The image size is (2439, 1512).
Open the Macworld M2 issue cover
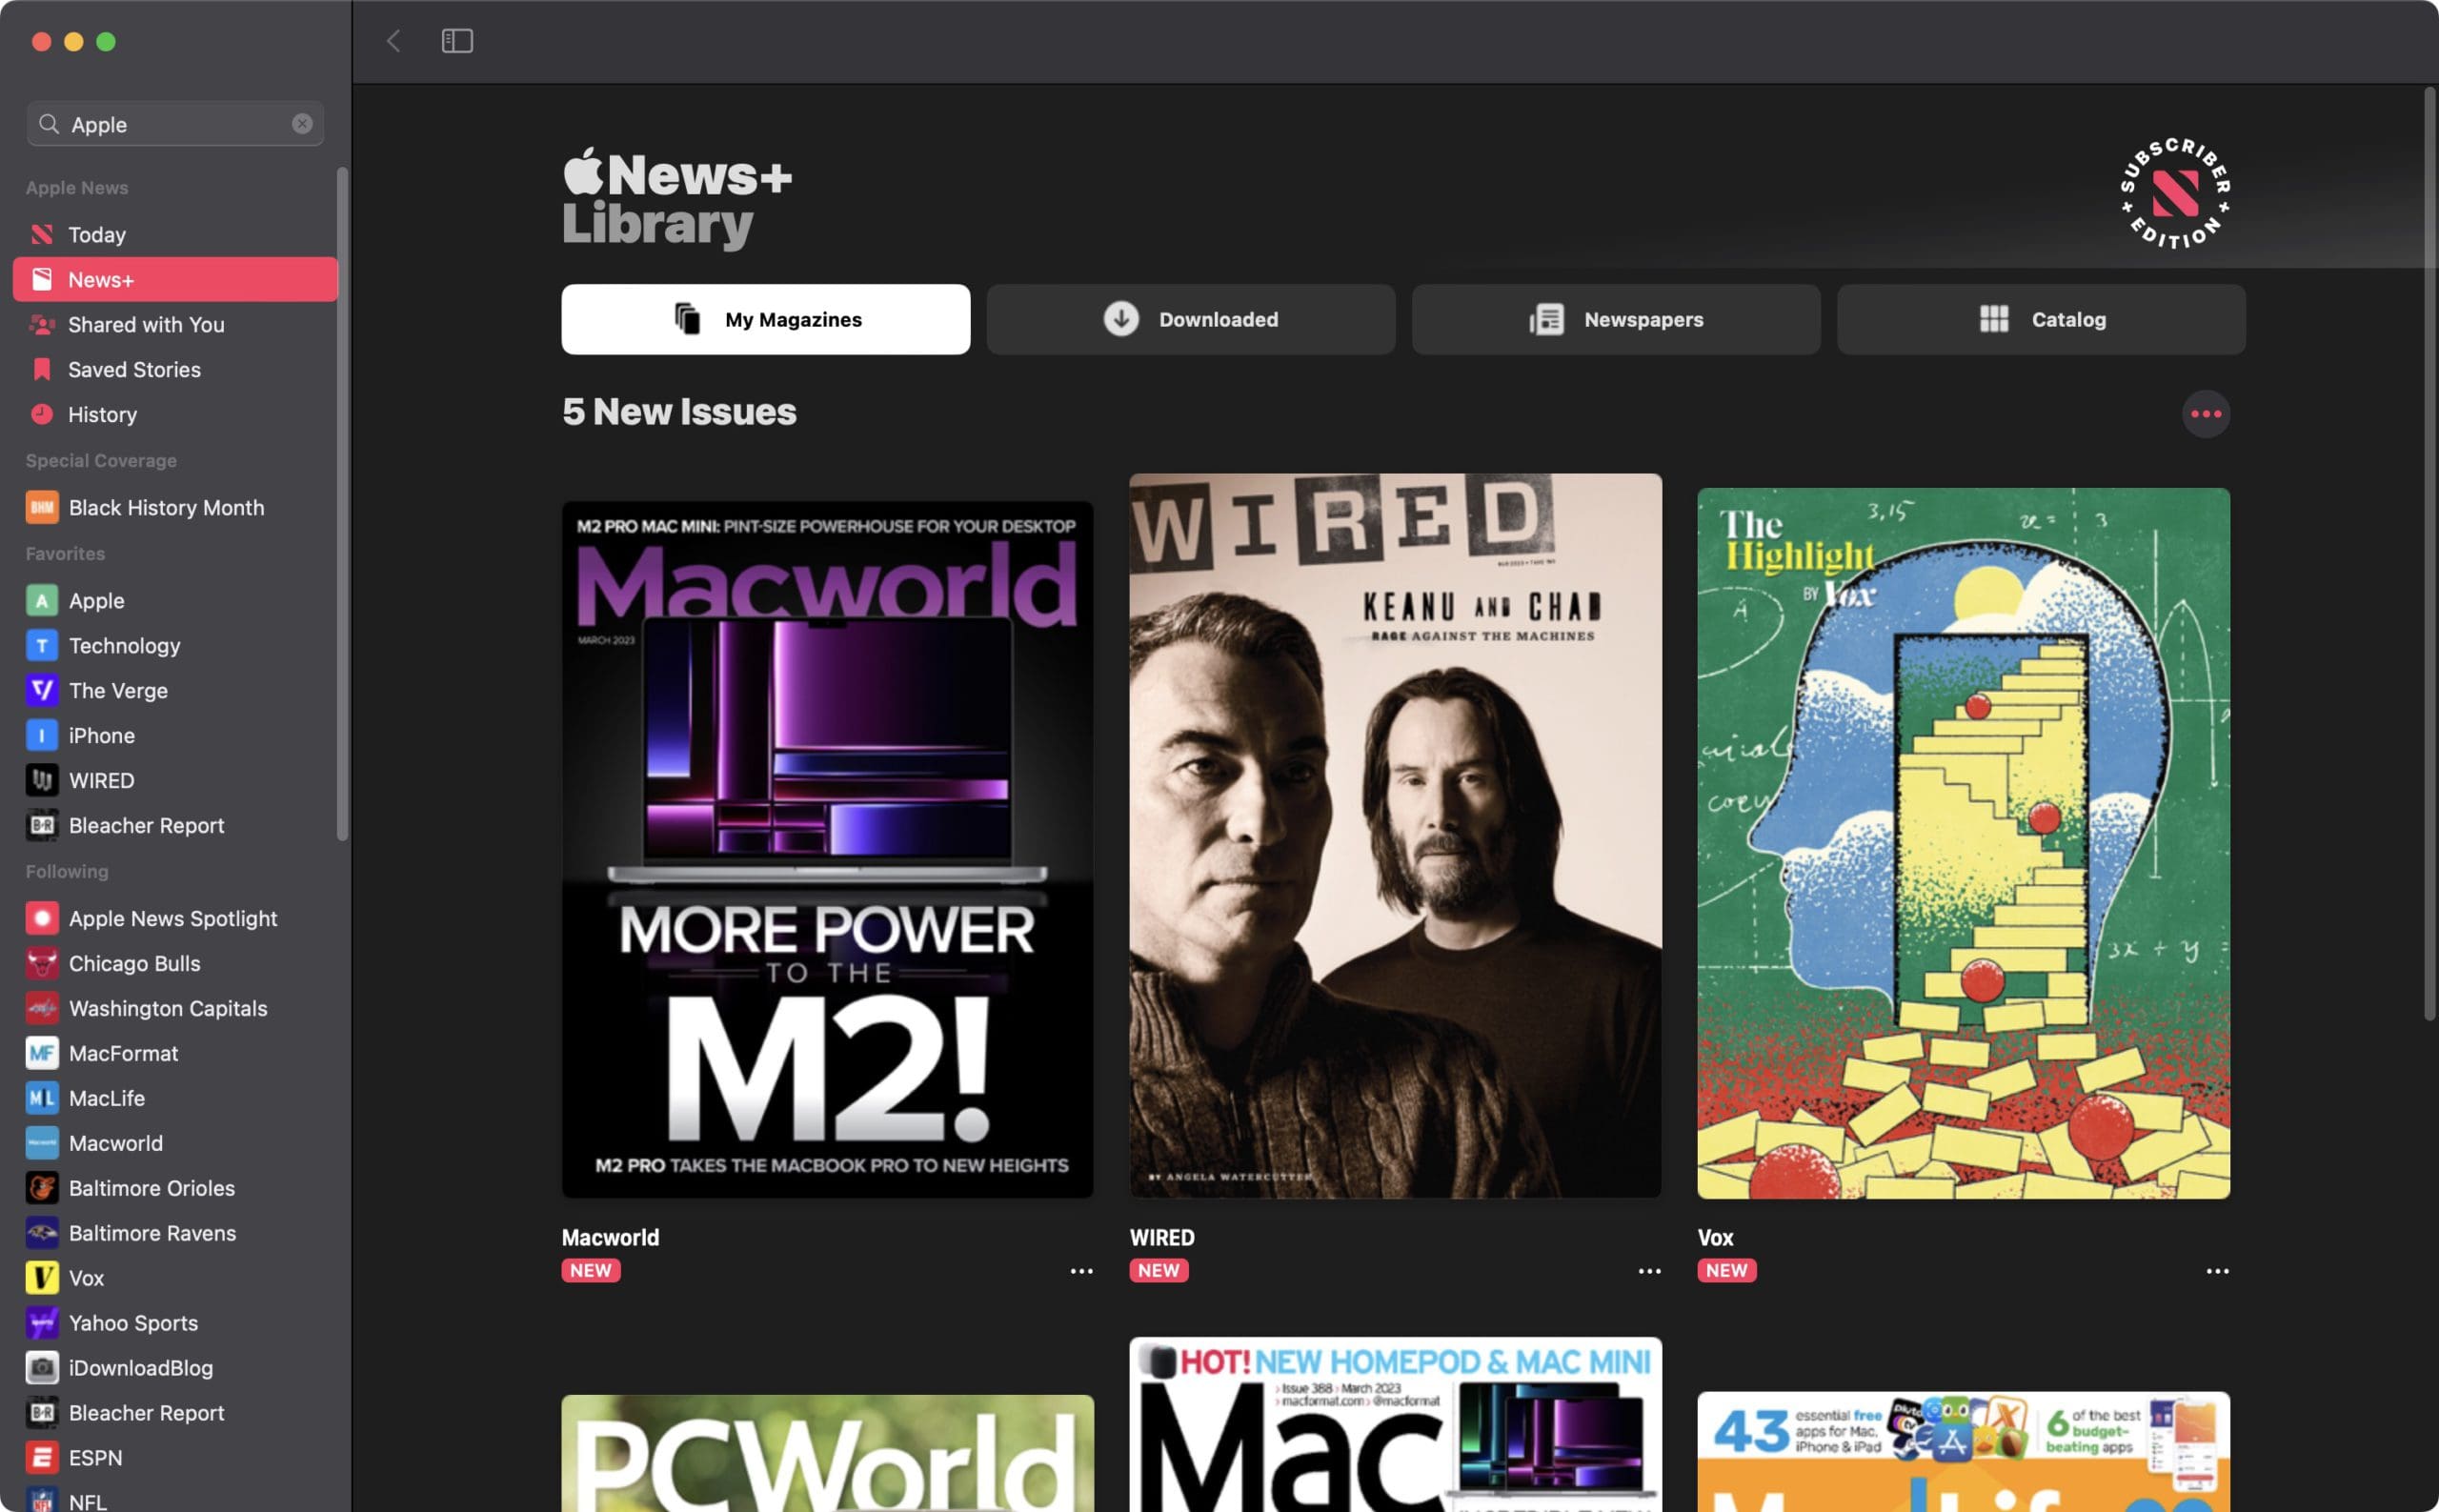(x=828, y=849)
